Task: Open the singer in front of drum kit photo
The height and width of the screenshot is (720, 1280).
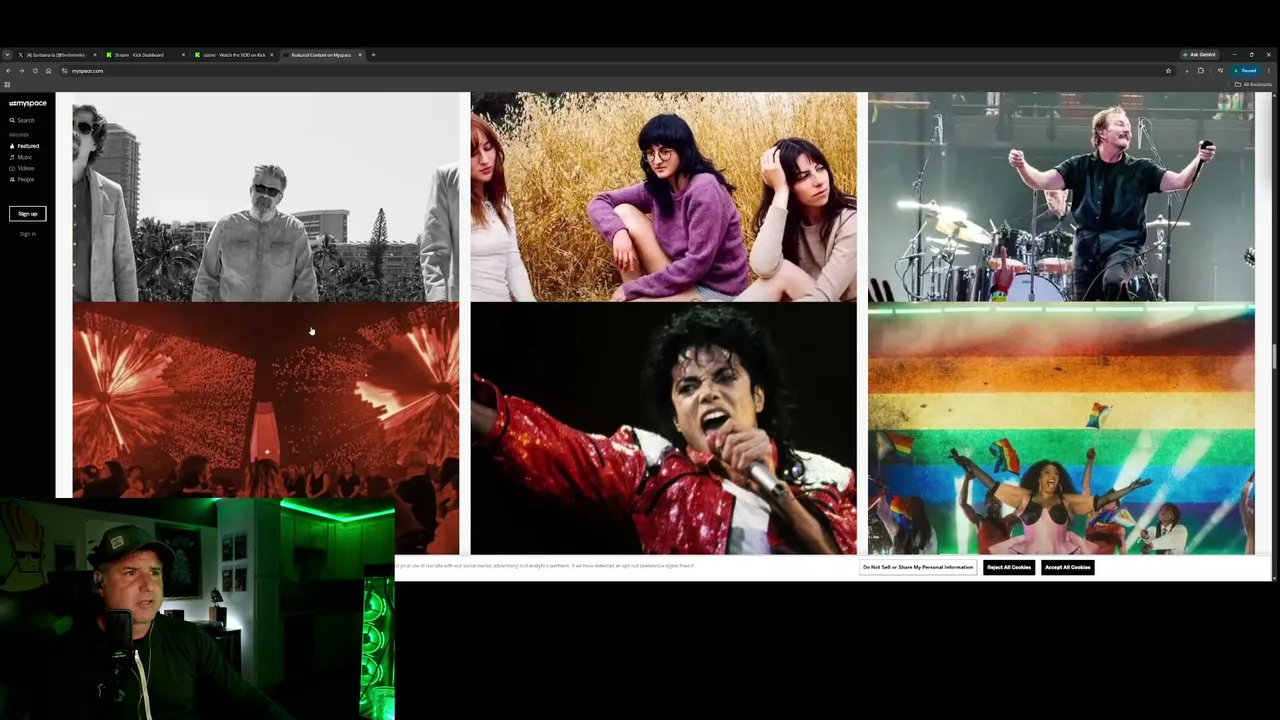Action: pyautogui.click(x=1061, y=197)
